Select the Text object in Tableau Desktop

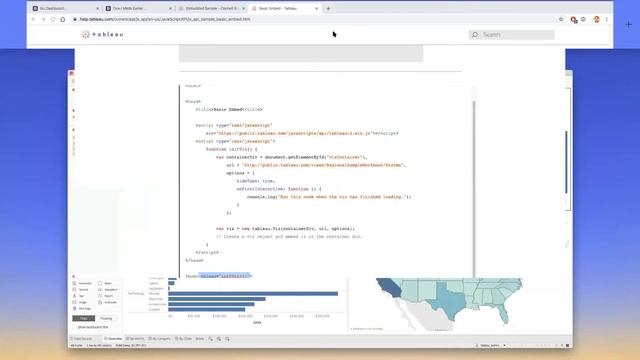78,296
